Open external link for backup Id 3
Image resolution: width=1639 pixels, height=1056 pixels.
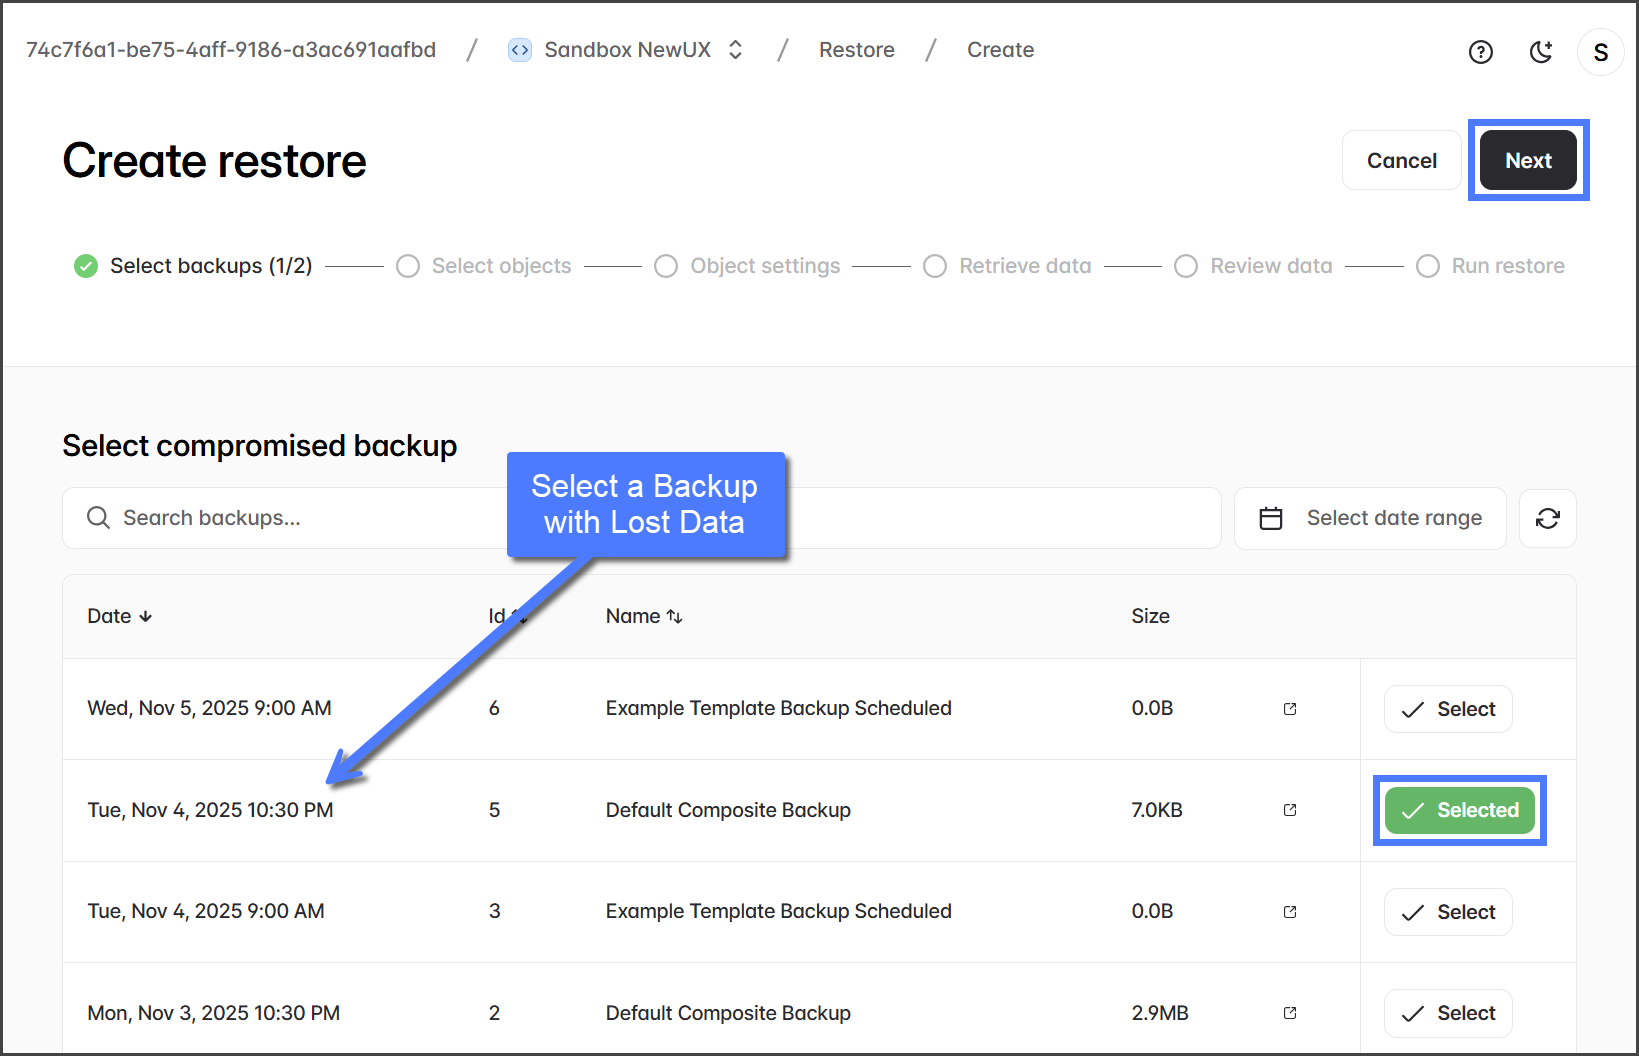pos(1290,912)
